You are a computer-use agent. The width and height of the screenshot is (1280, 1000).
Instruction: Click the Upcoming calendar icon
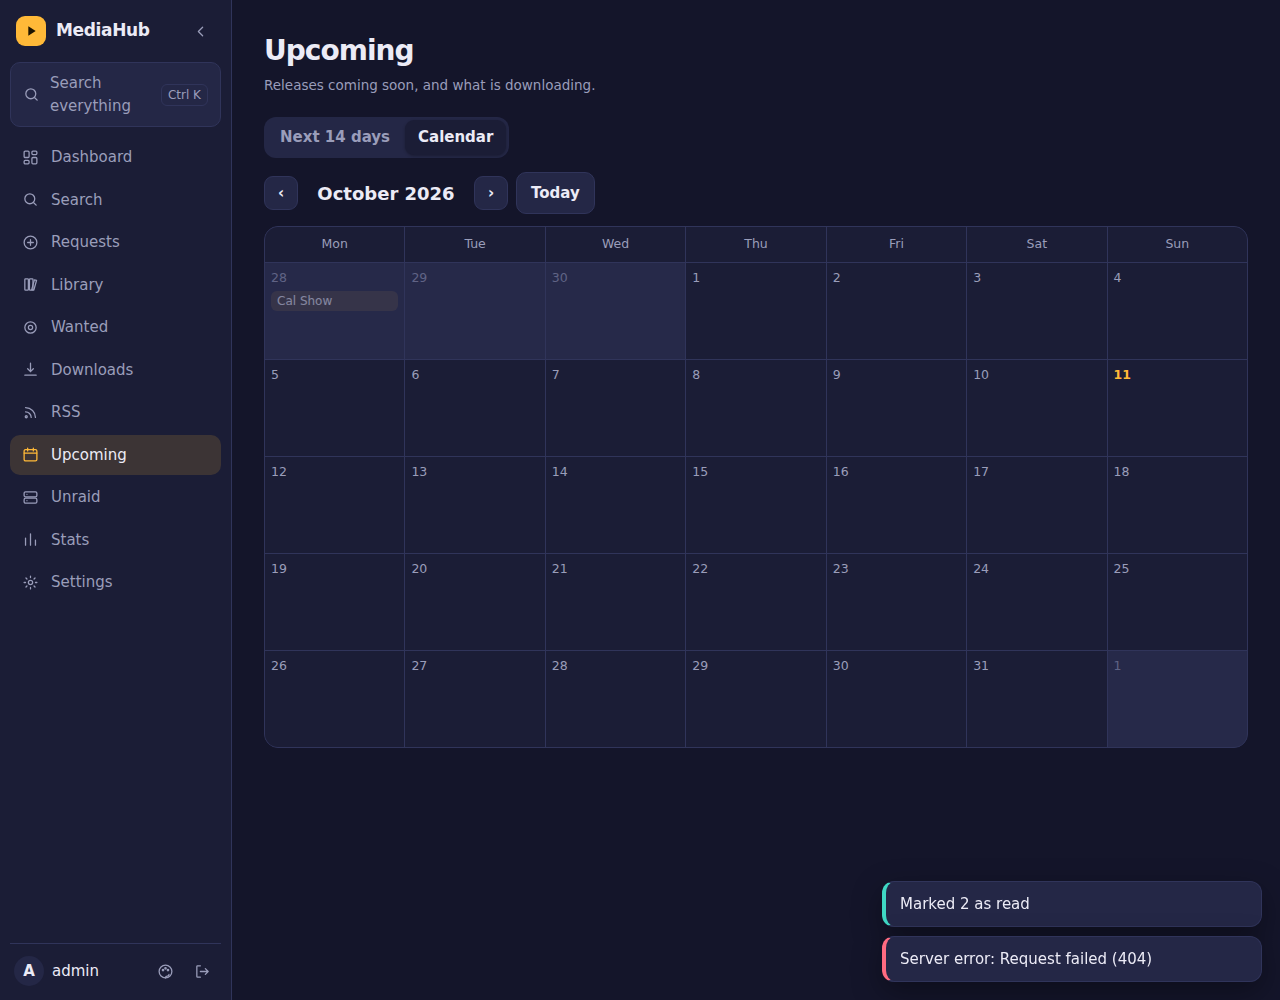(31, 455)
